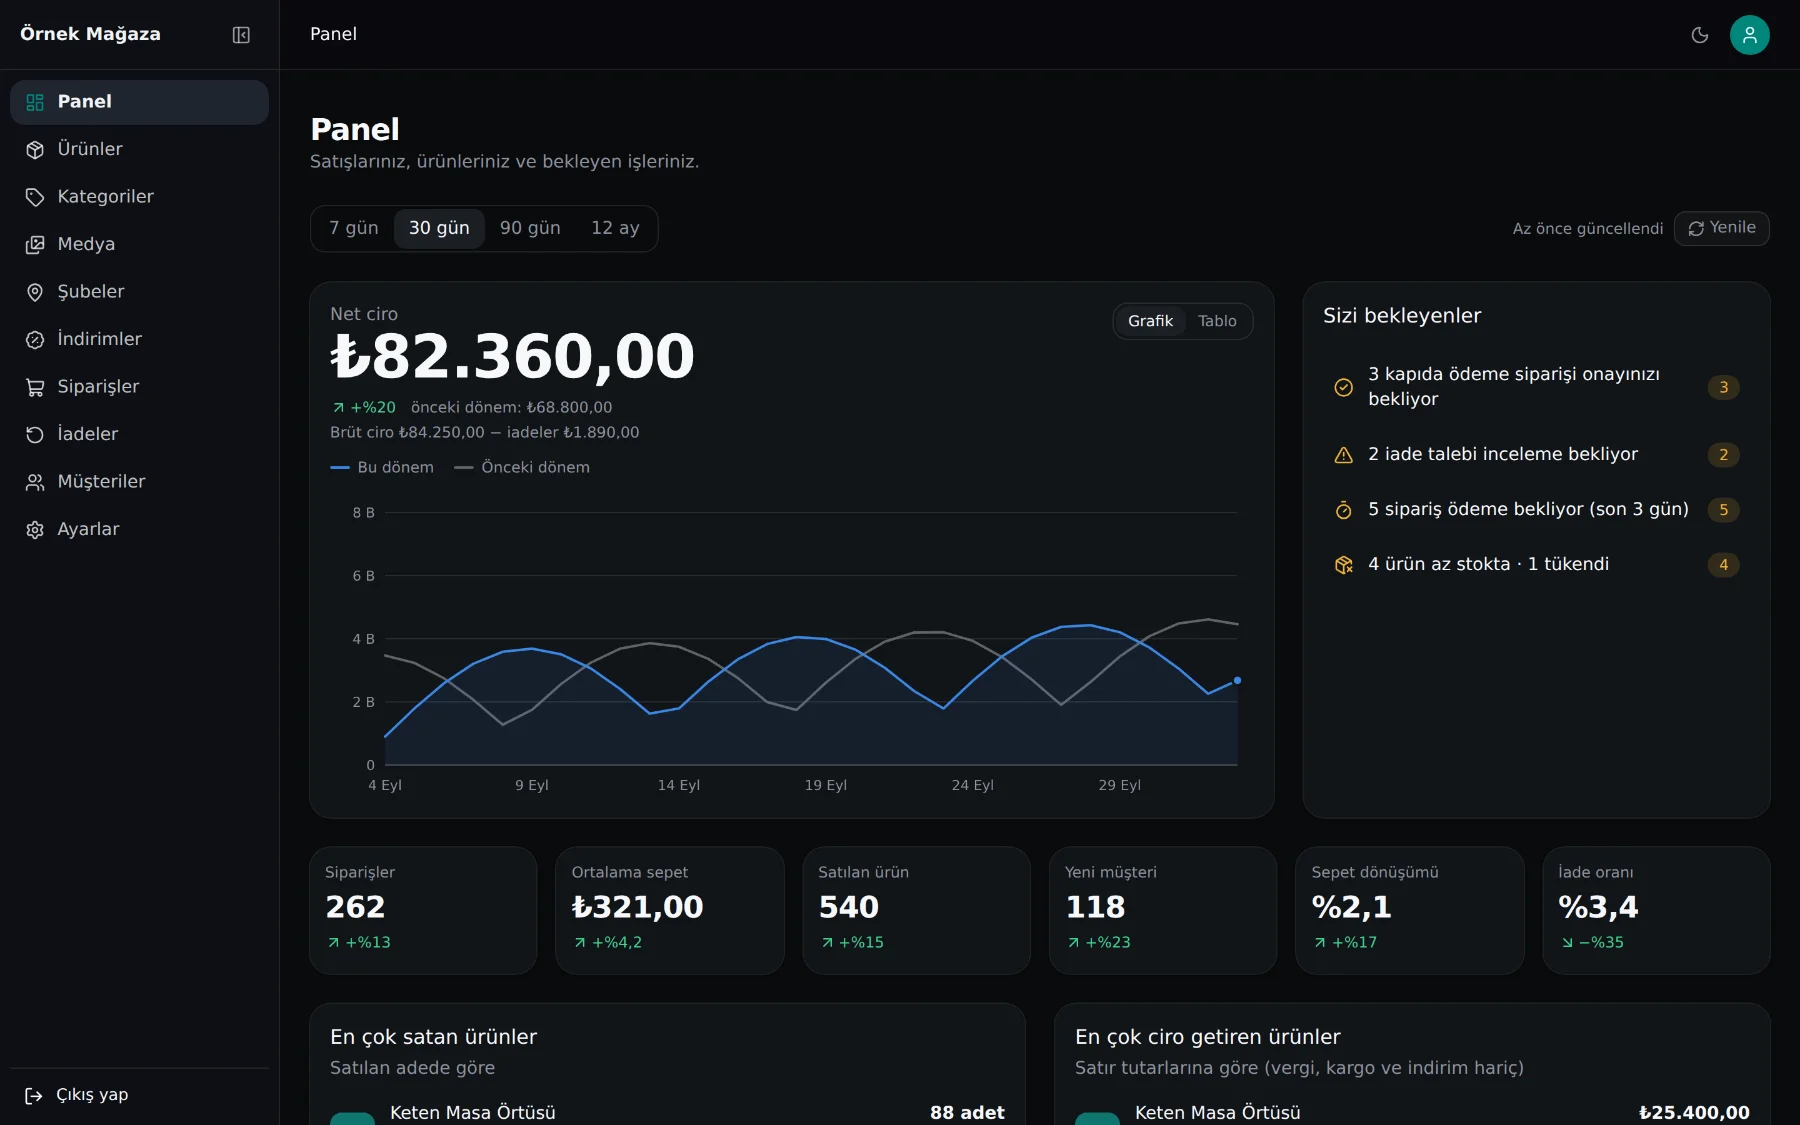Screen dimensions: 1800x1125
Task: Open the 2 iade talebi inceleme item
Action: (1536, 455)
